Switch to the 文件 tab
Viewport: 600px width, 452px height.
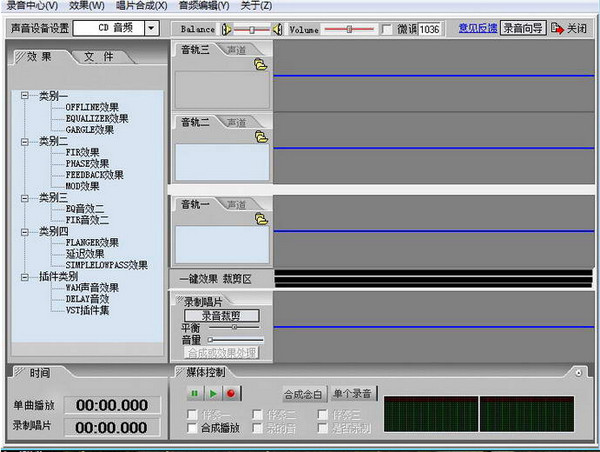[99, 57]
